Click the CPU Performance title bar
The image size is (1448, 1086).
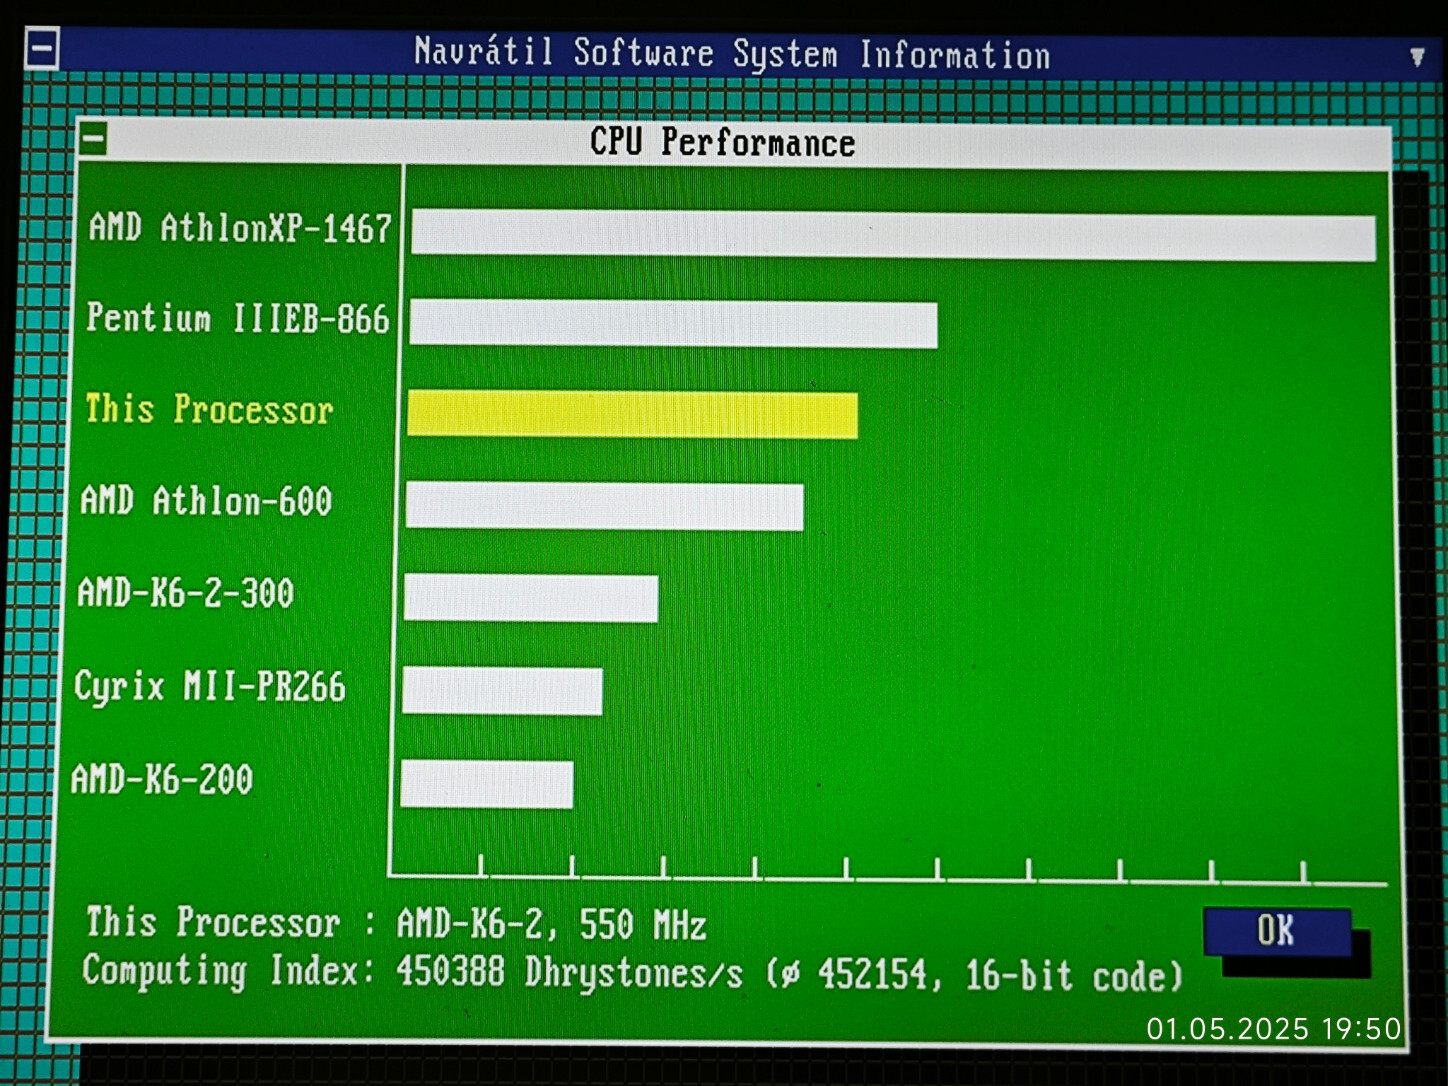coord(735,142)
